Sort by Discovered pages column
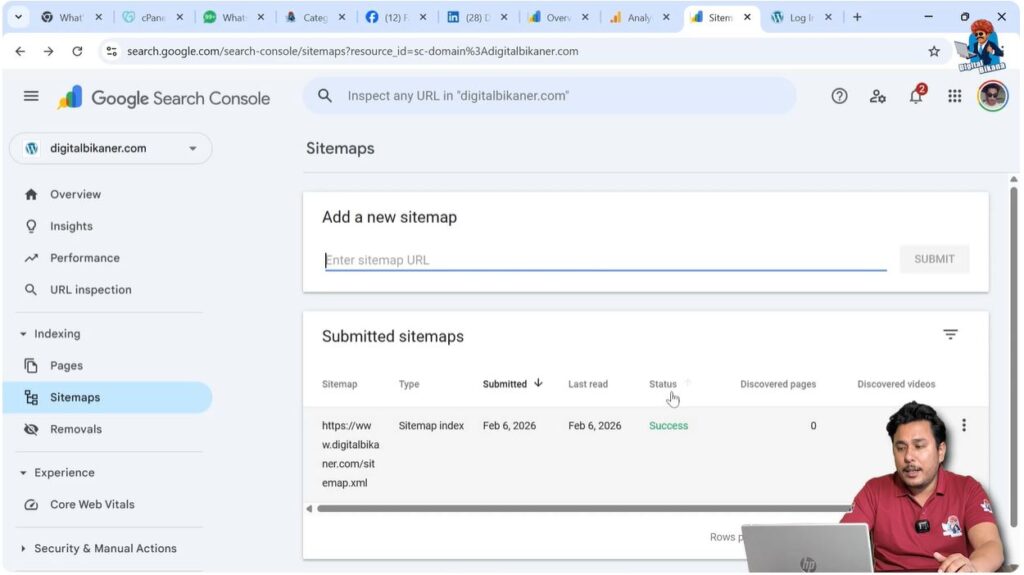The image size is (1024, 575). [x=778, y=384]
